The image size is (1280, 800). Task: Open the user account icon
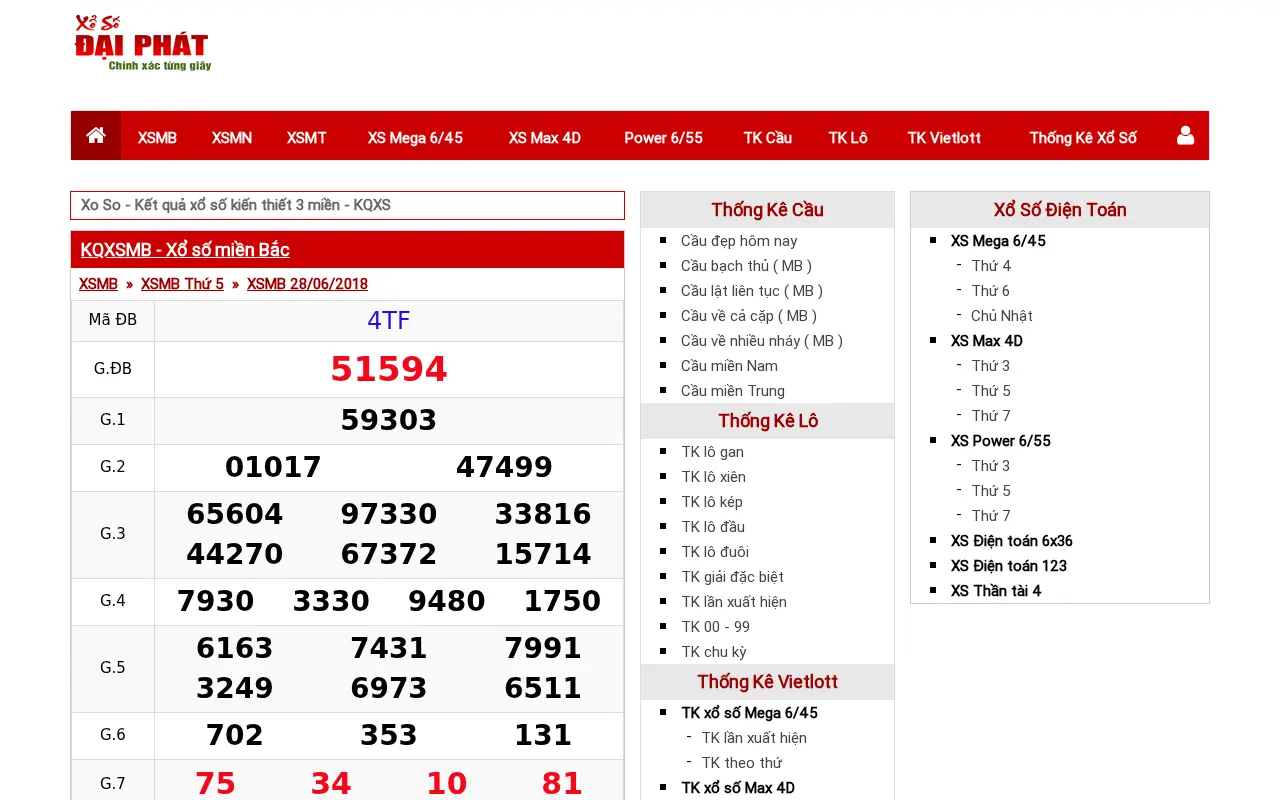(1185, 136)
